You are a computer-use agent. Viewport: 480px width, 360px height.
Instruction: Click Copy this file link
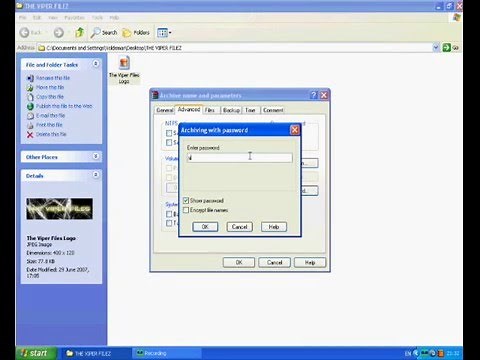point(50,97)
